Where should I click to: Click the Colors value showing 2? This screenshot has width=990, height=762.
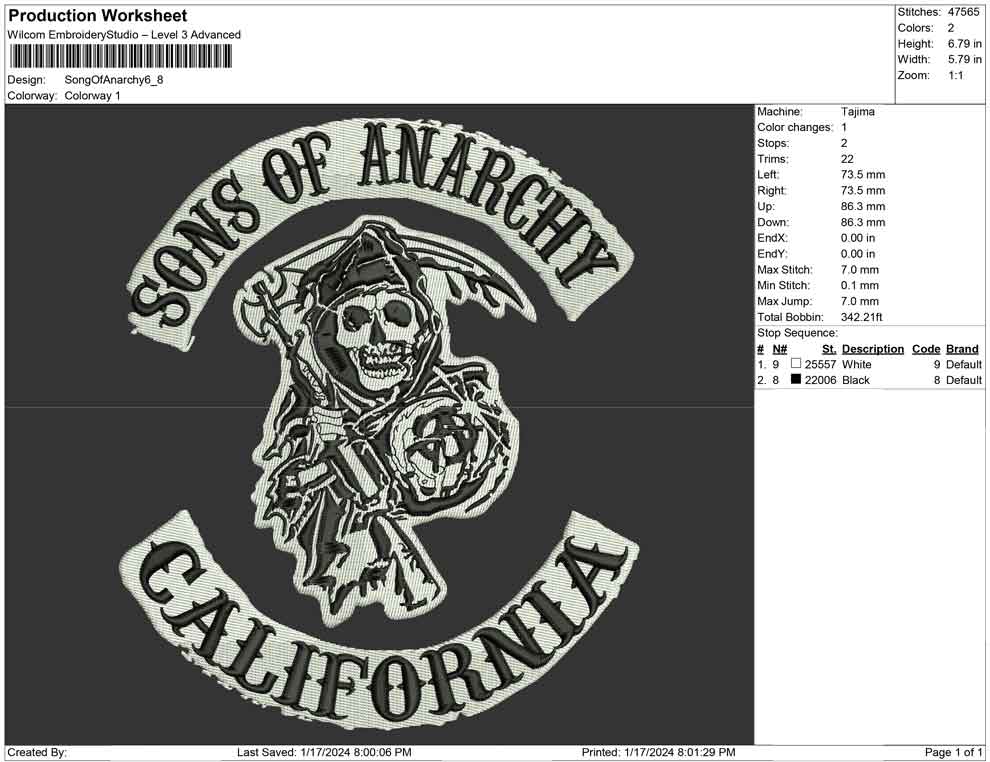952,28
